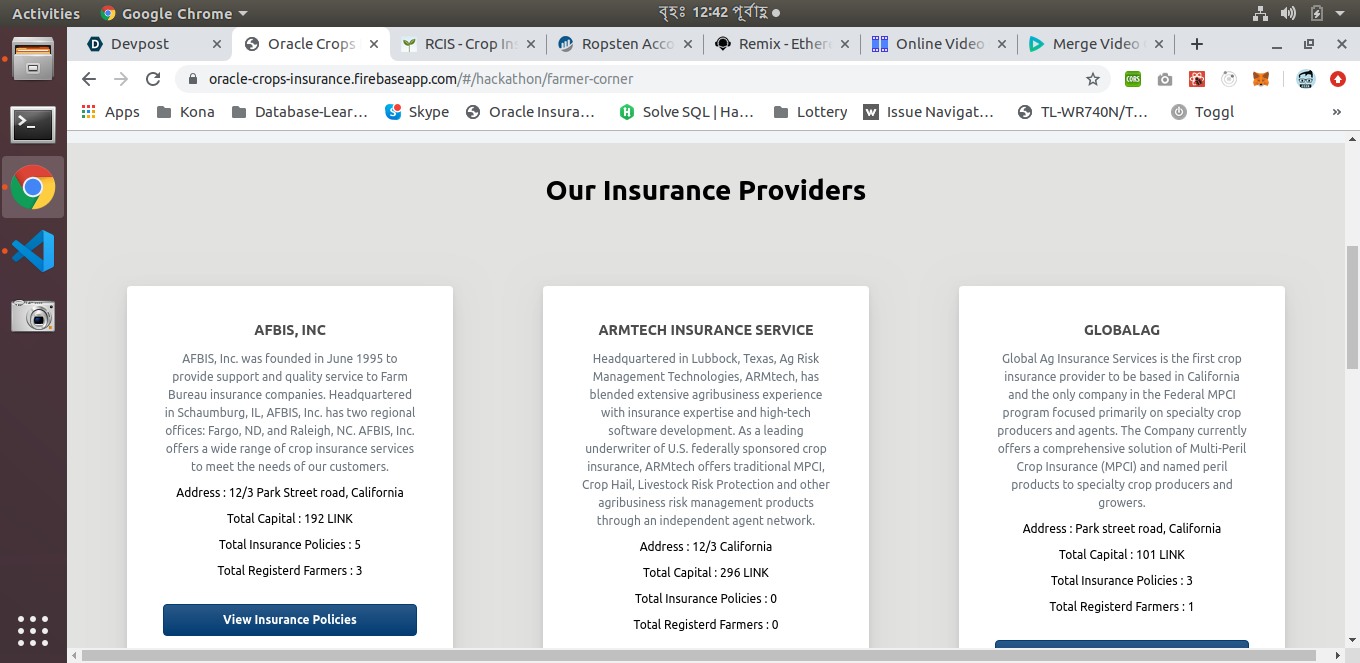
Task: Reload the current page
Action: (x=153, y=79)
